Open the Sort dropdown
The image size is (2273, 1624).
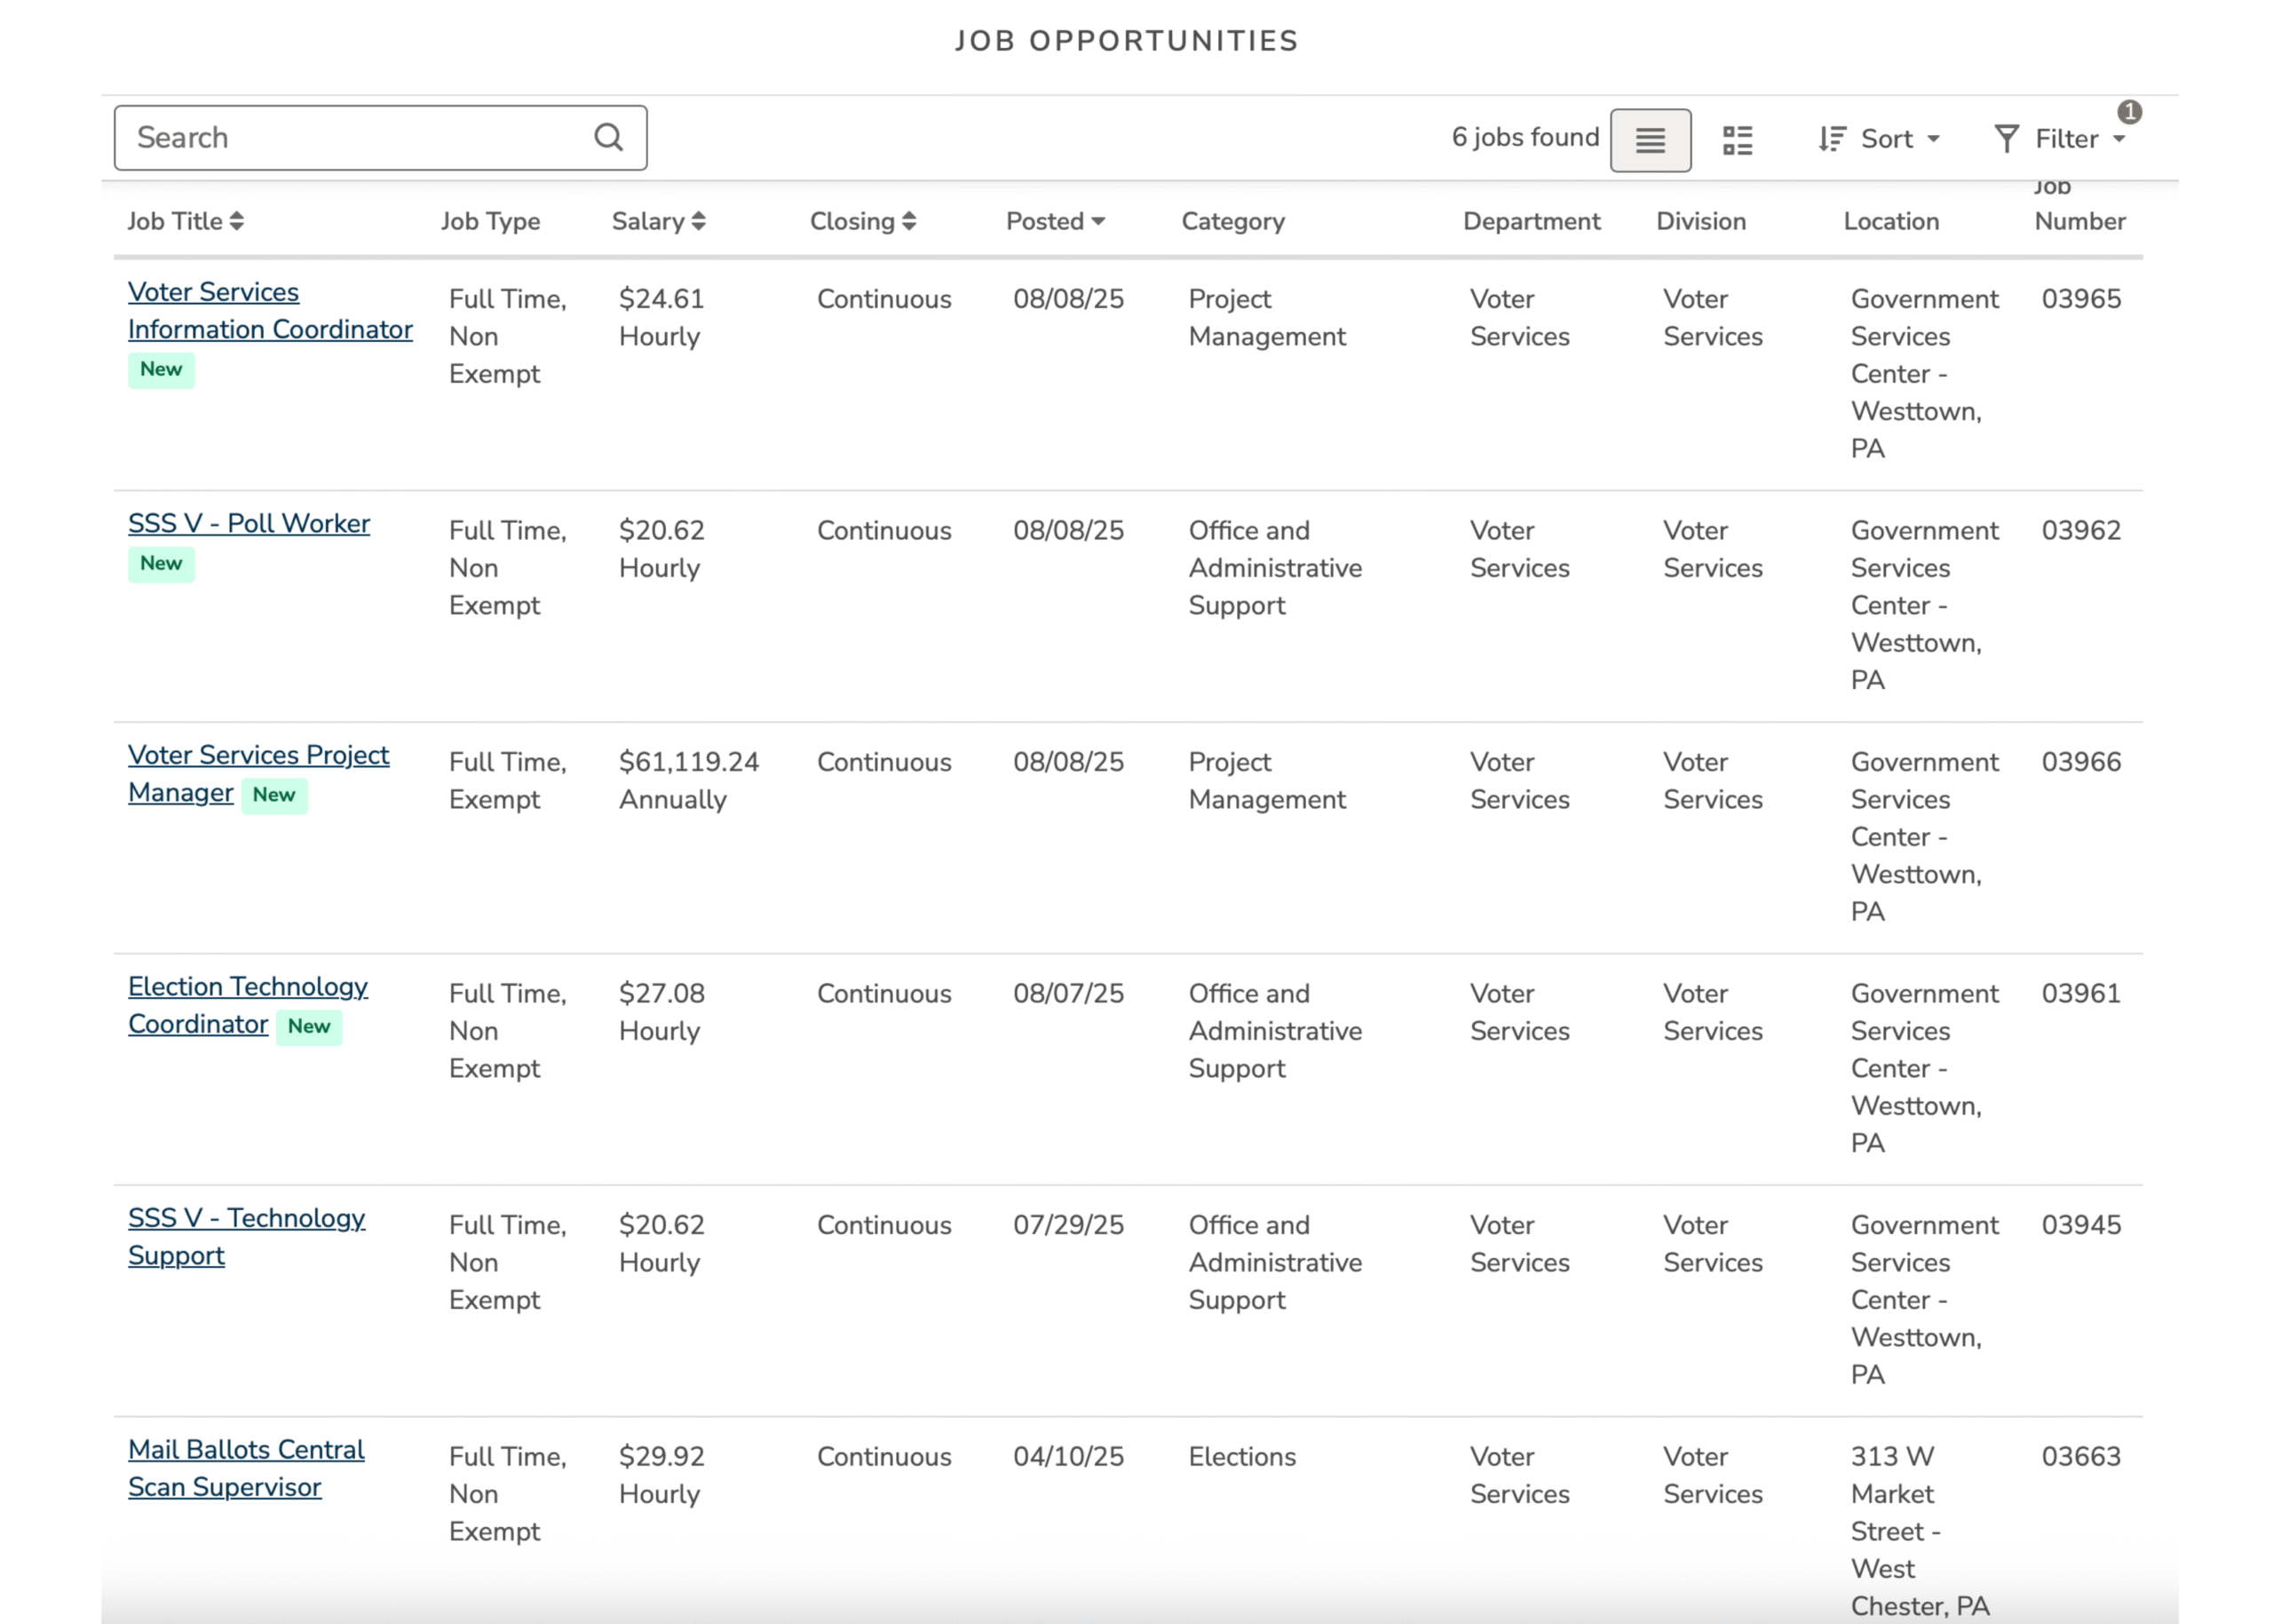pyautogui.click(x=1885, y=139)
